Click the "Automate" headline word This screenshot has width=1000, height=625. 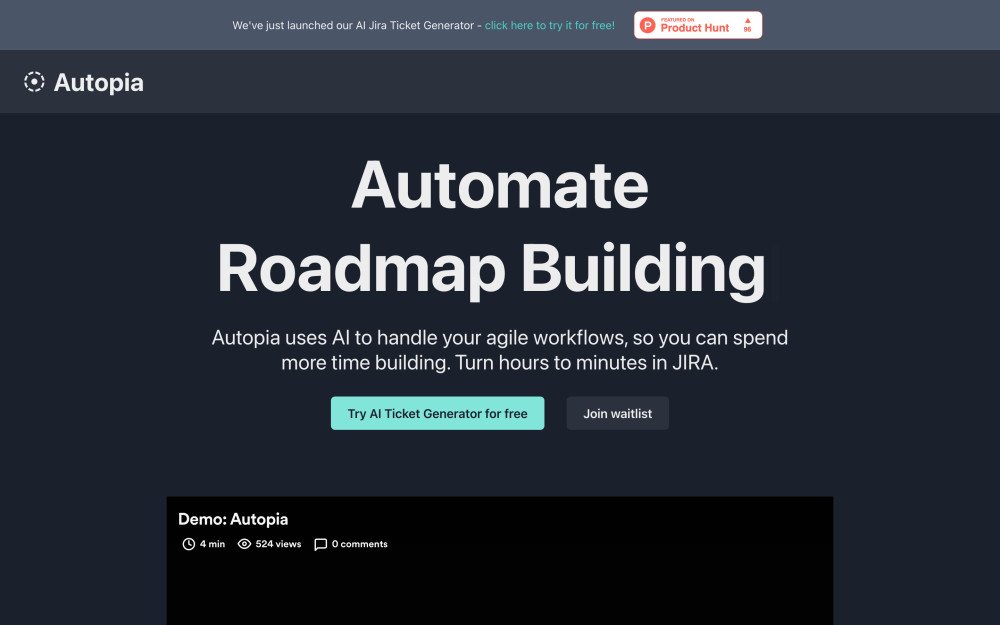coord(500,185)
